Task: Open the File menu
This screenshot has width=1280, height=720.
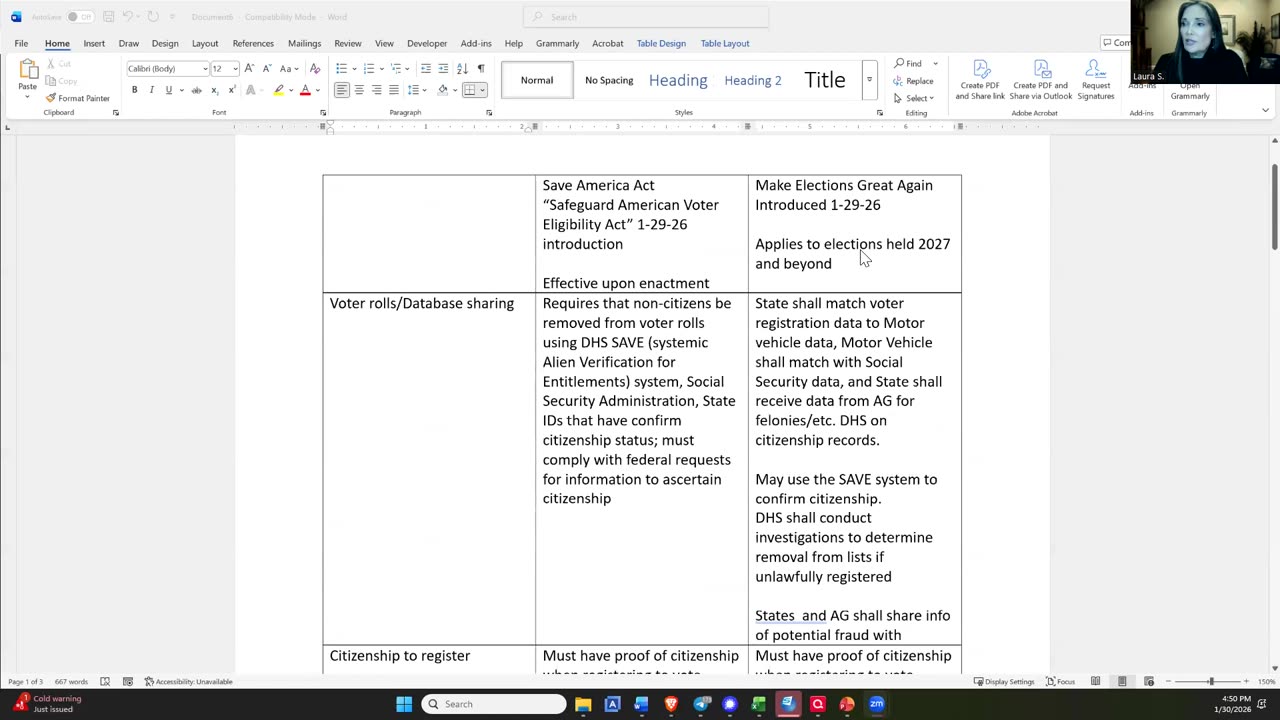Action: 21,43
